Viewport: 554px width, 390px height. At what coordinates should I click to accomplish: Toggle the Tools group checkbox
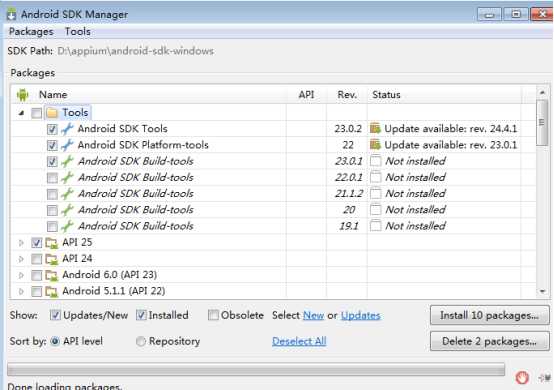(36, 113)
